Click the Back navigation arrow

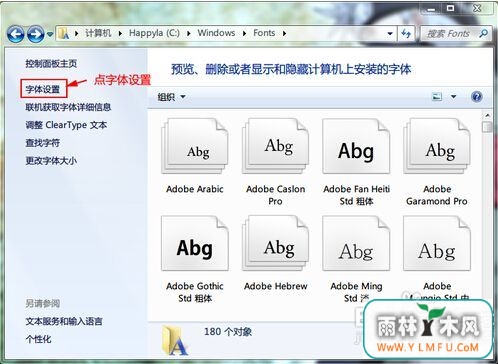[16, 34]
